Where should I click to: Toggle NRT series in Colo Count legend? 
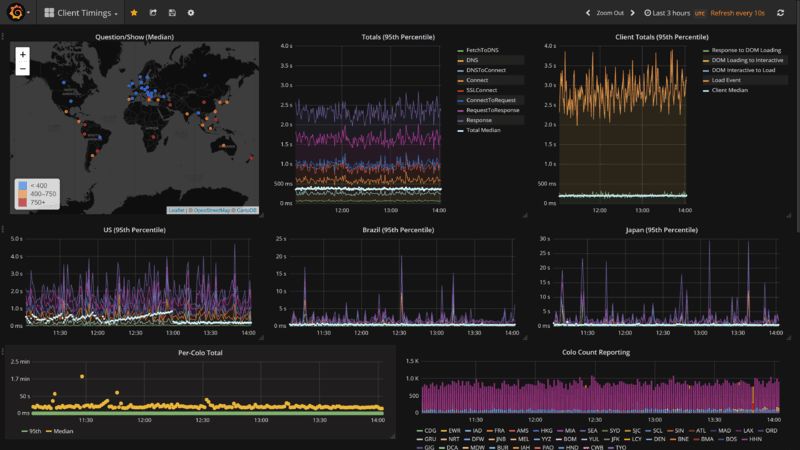454,439
